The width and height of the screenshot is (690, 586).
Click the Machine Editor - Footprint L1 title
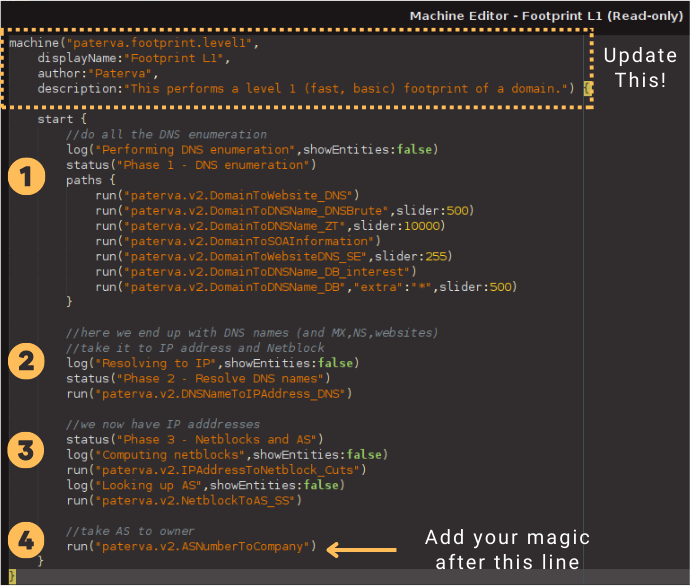pos(546,16)
